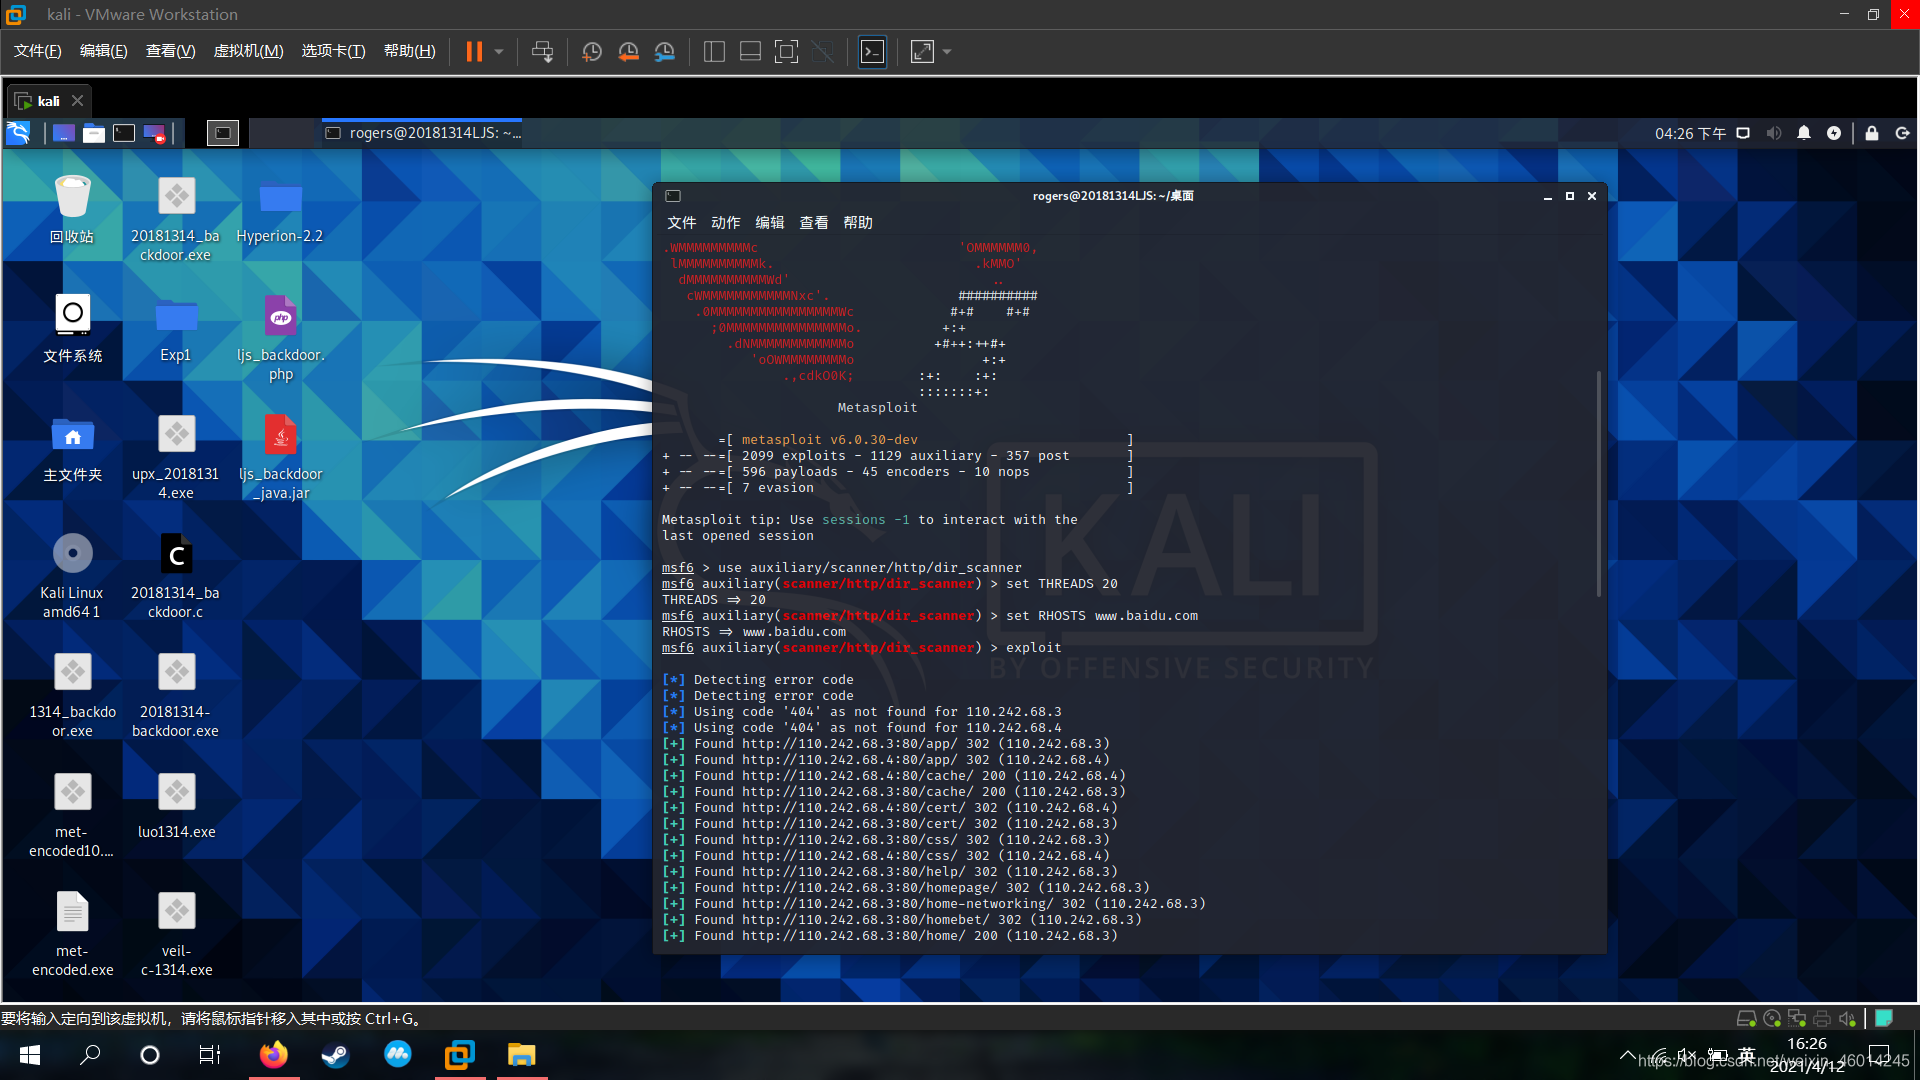Viewport: 1920px width, 1080px height.
Task: Open the power options dropdown next to pause
Action: pyautogui.click(x=499, y=51)
